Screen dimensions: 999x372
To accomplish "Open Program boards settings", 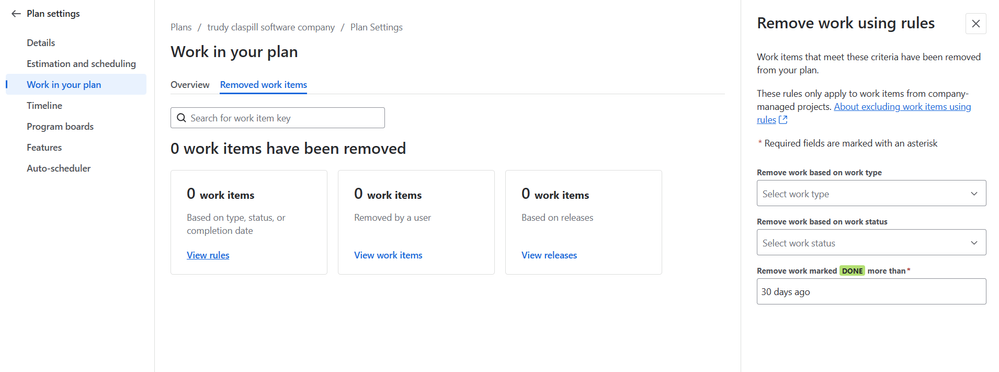I will 60,127.
